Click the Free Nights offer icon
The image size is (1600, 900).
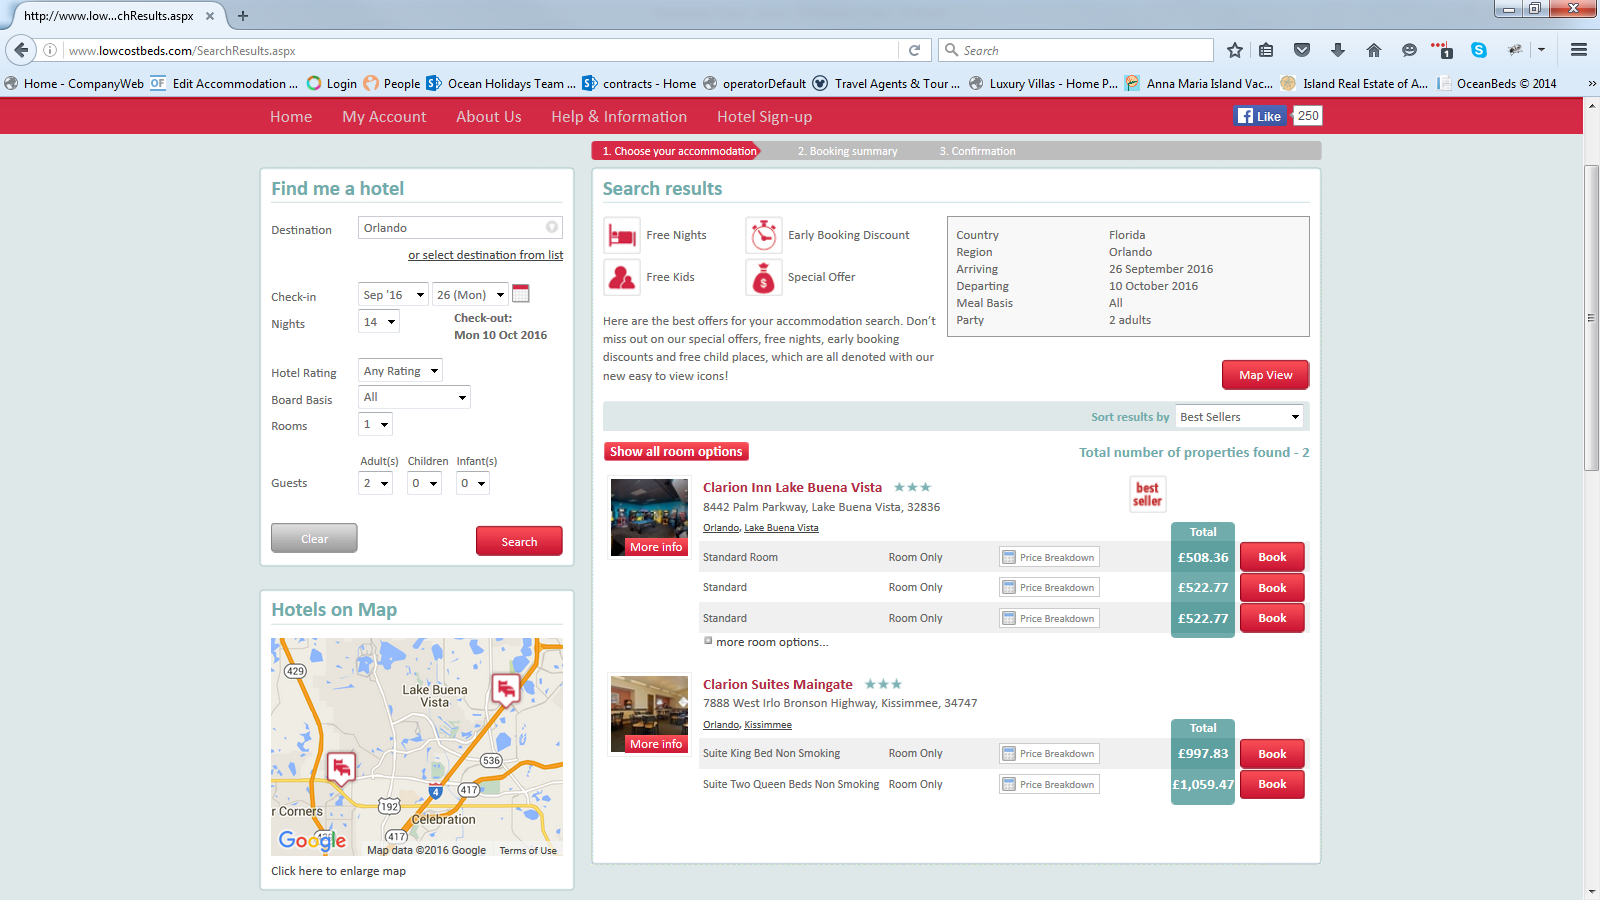point(622,236)
